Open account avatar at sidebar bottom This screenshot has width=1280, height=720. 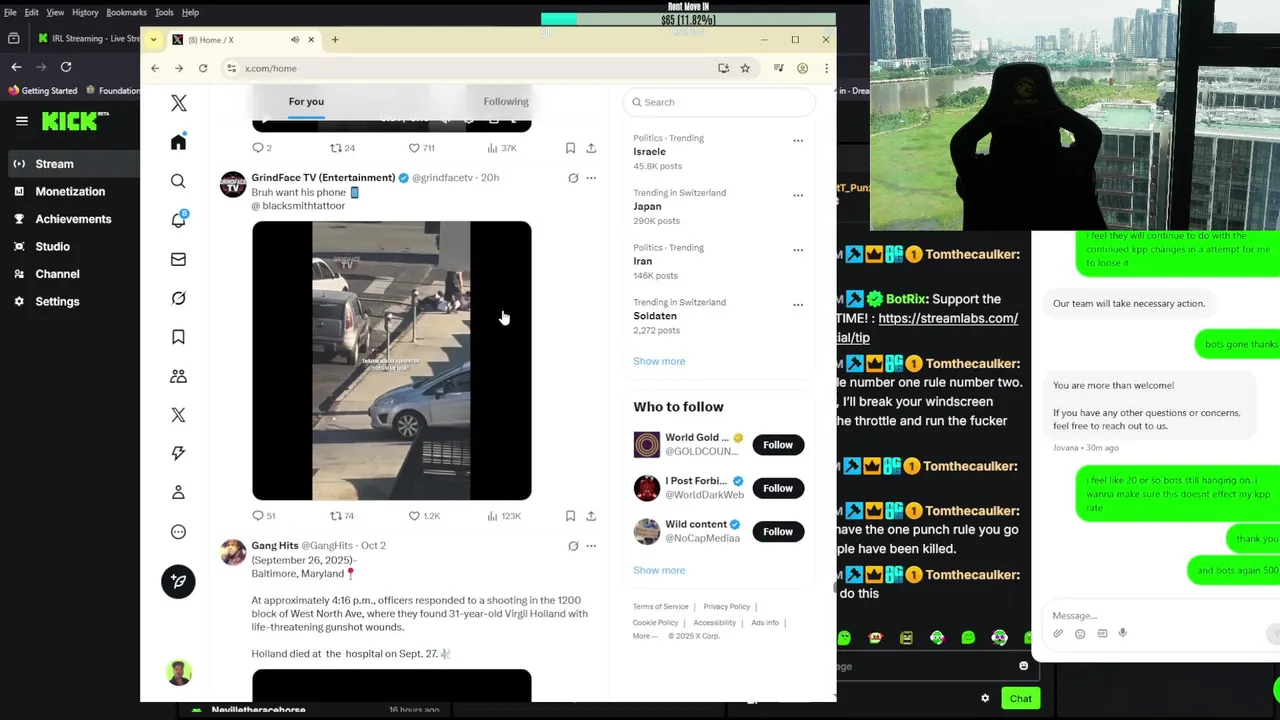[x=179, y=673]
